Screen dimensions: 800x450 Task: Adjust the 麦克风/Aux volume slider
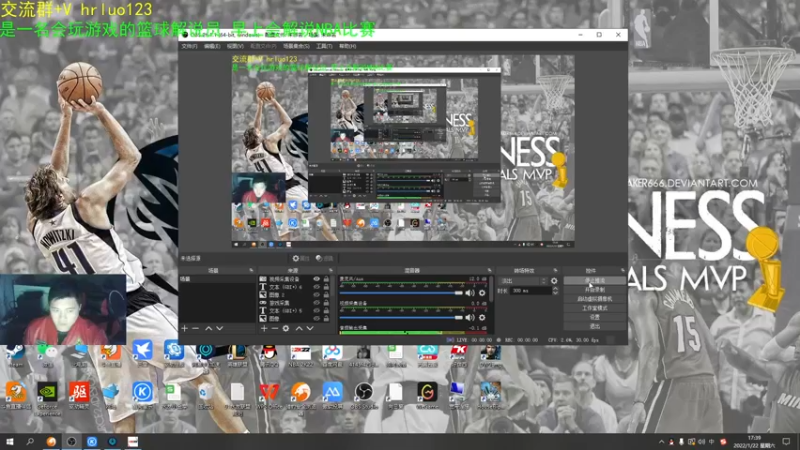tap(401, 293)
